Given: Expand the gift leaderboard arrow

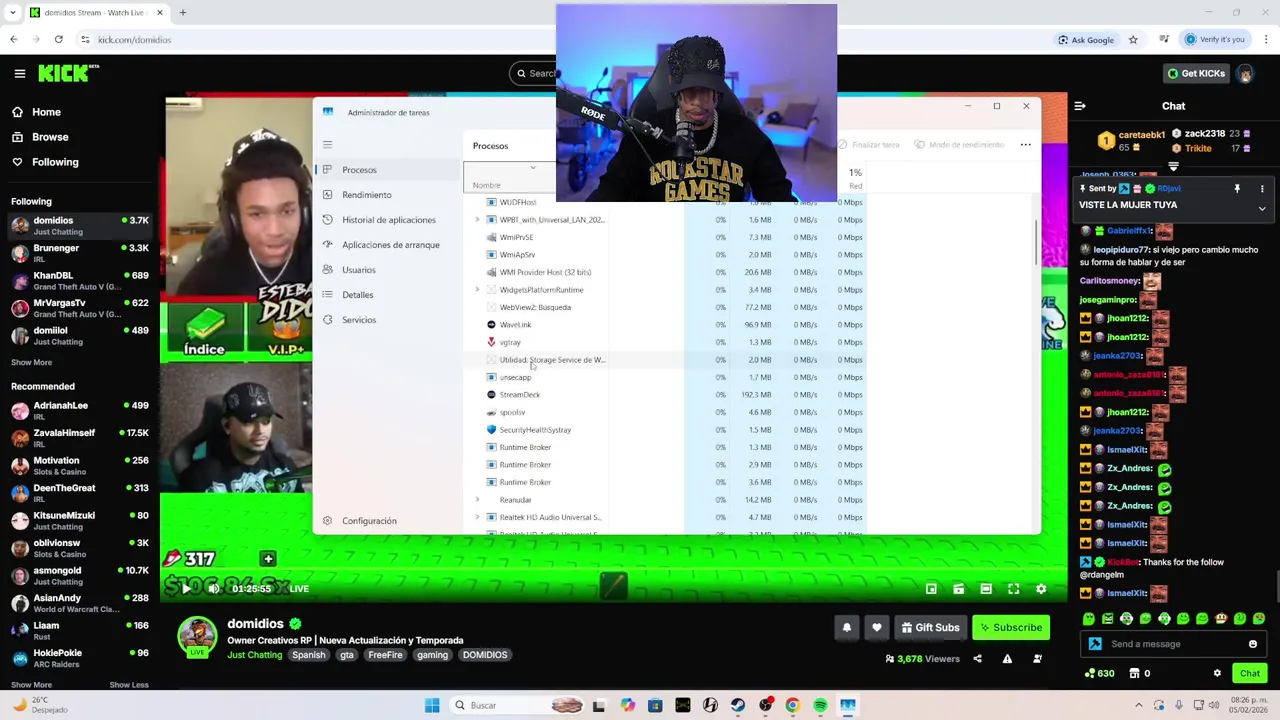Looking at the screenshot, I should 1174,167.
